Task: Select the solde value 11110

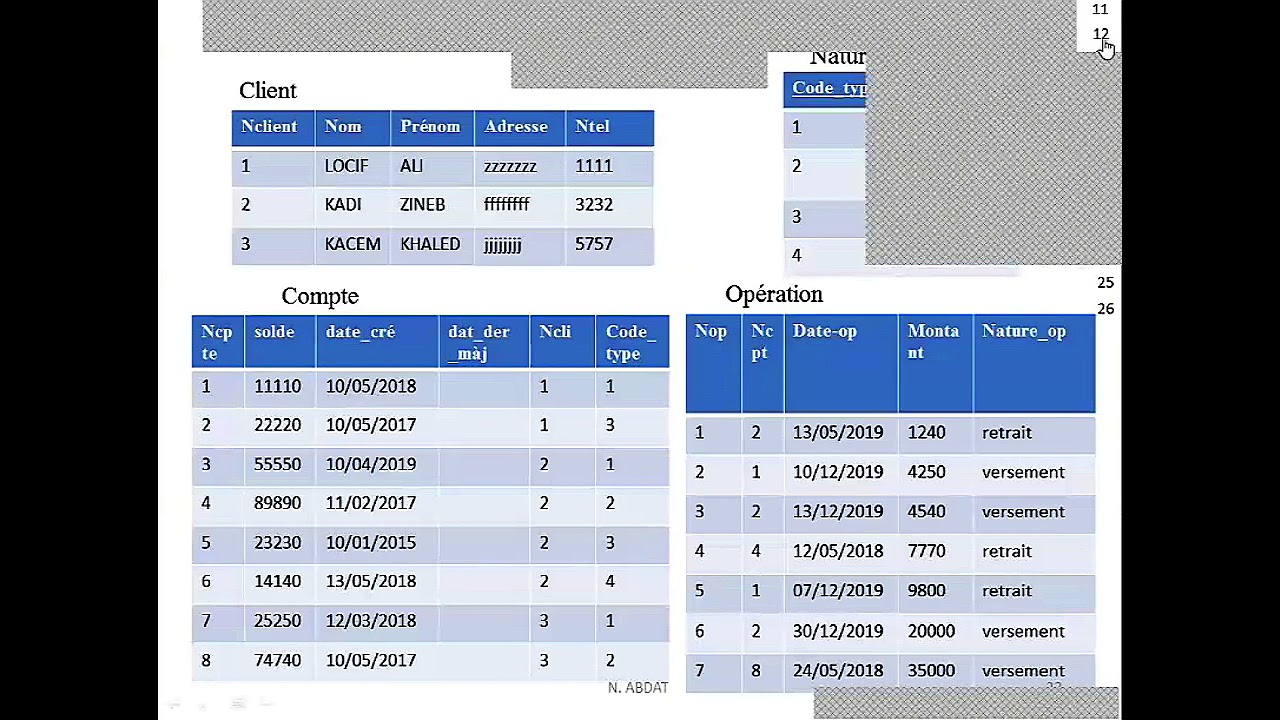Action: point(277,386)
